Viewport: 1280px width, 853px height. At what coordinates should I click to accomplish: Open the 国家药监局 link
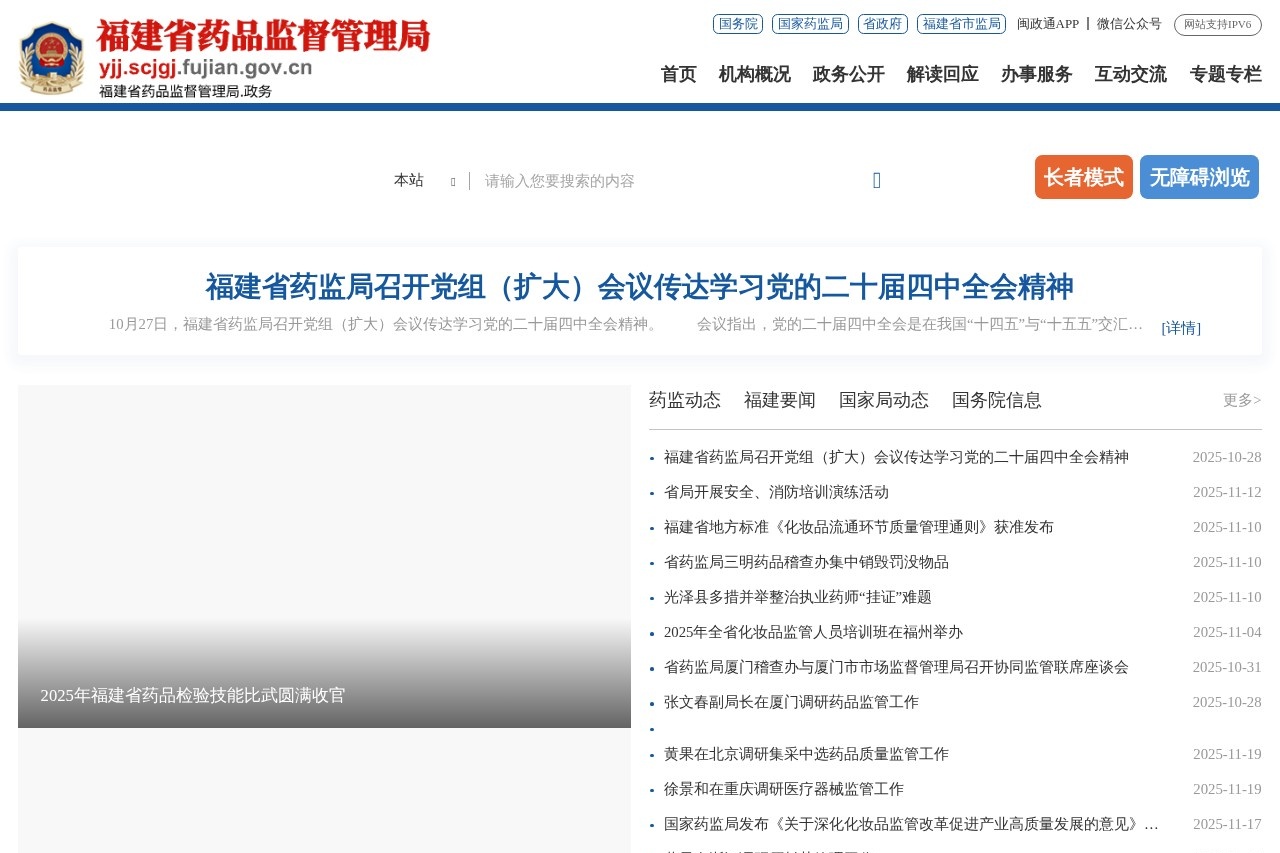click(x=810, y=24)
